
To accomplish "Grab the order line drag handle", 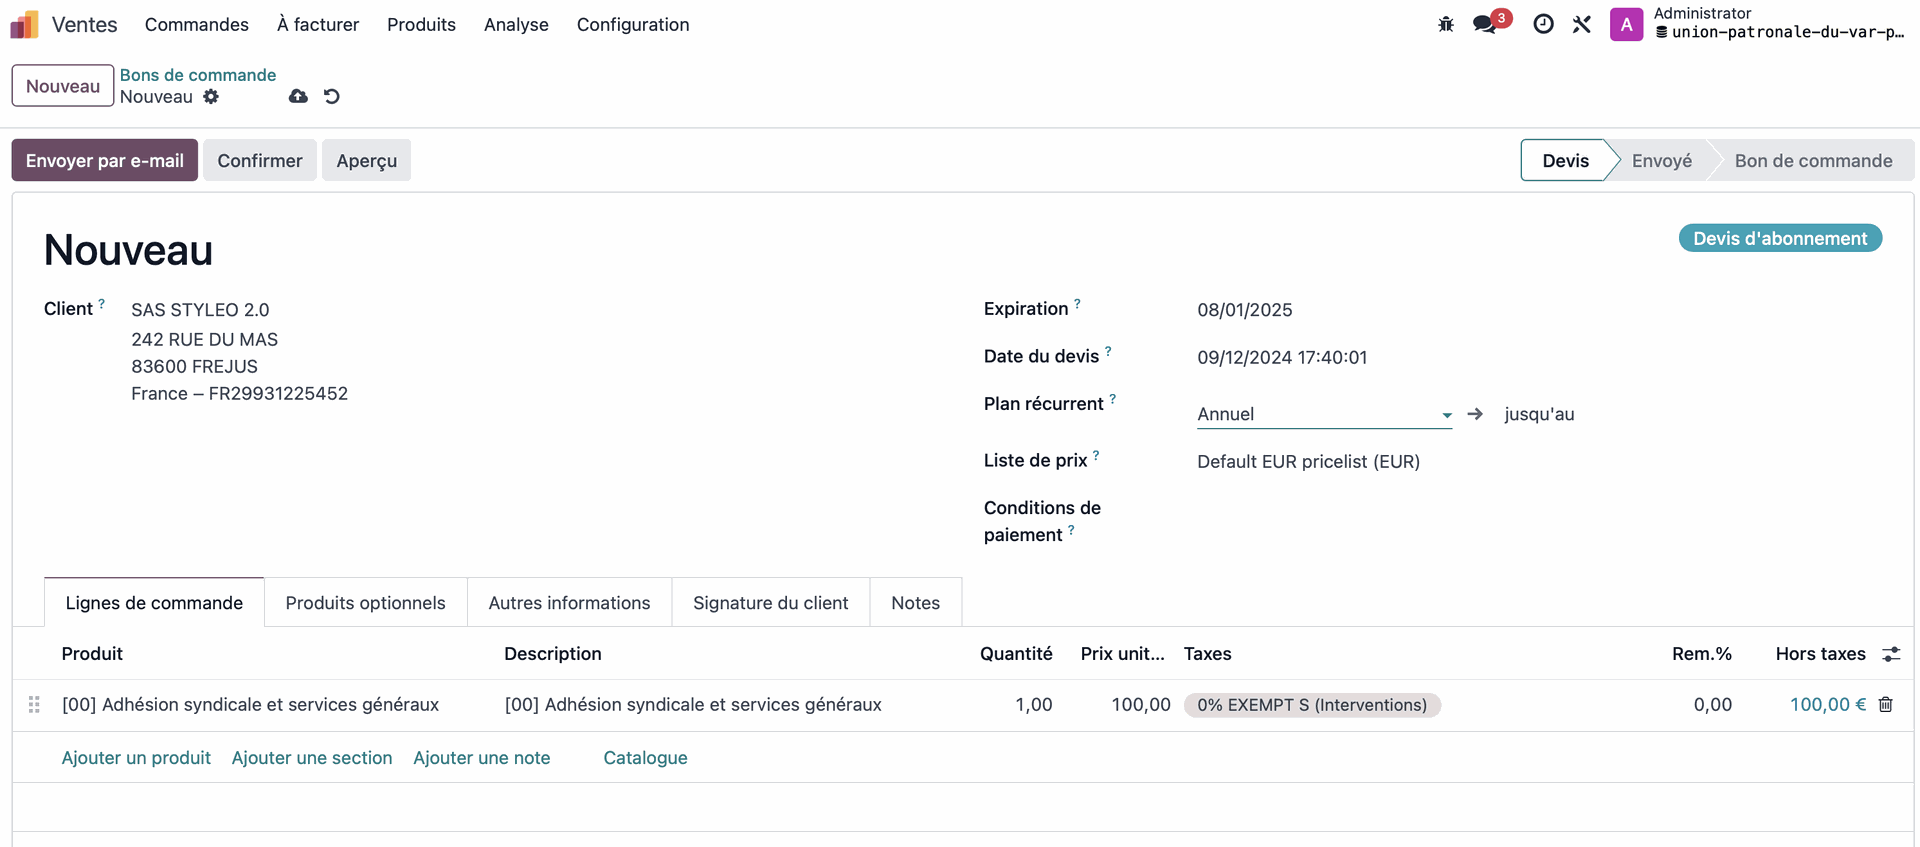I will 34,705.
